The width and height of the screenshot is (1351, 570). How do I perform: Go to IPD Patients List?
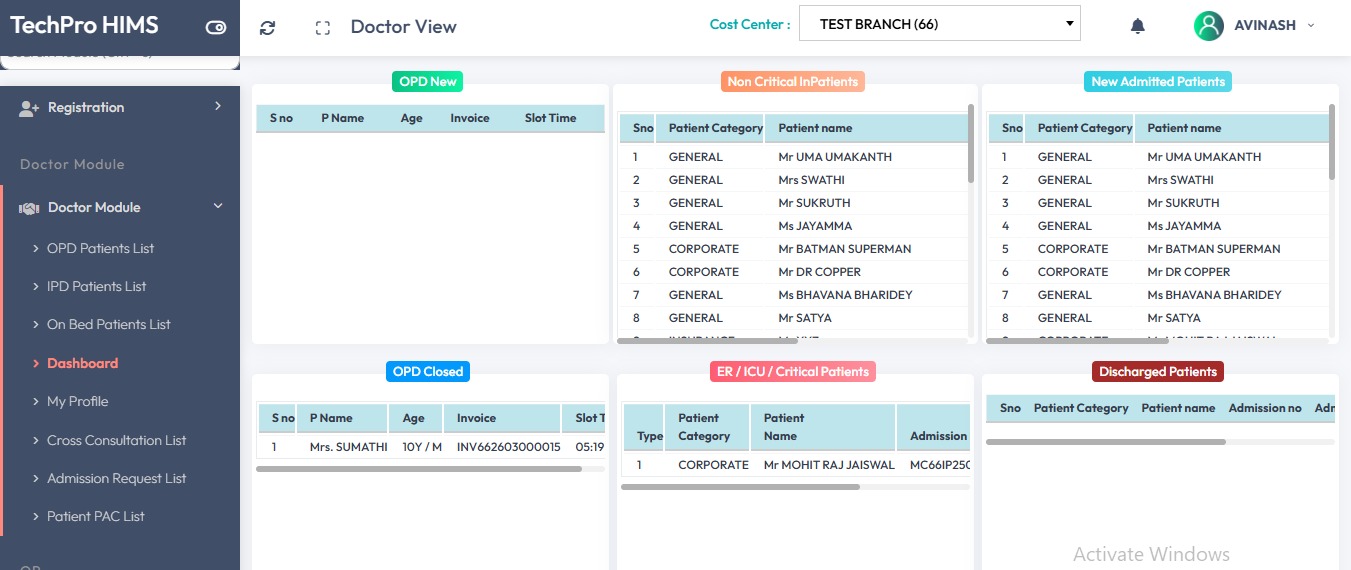tap(96, 286)
